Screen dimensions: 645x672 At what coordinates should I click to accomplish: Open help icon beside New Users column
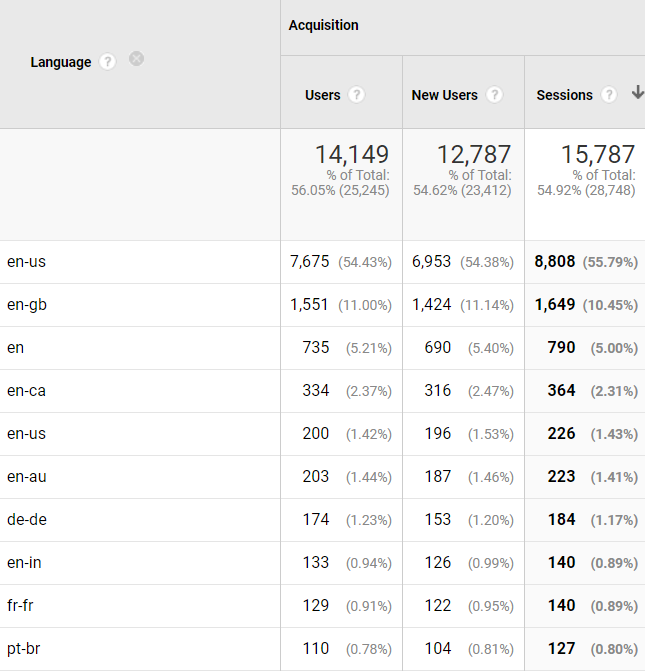click(494, 95)
